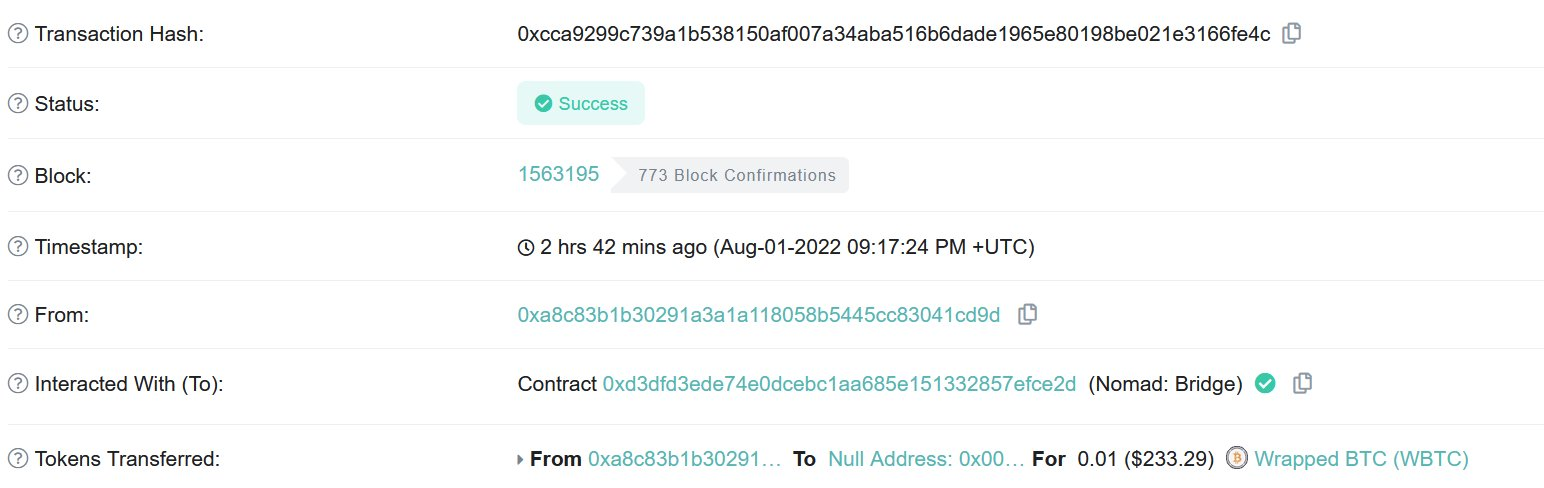Open block number 1563195
The width and height of the screenshot is (1544, 488).
coord(558,174)
